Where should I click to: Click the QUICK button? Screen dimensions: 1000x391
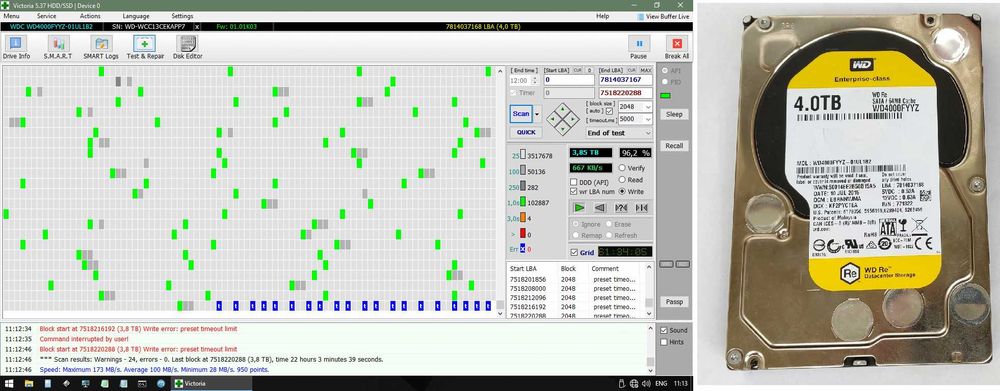(526, 133)
